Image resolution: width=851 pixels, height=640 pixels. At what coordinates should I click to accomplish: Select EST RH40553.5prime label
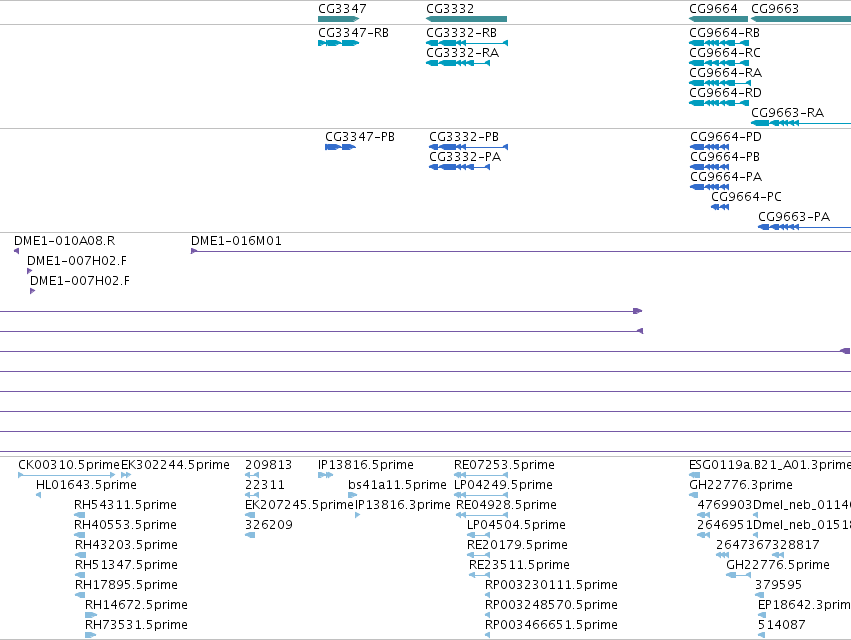click(125, 525)
